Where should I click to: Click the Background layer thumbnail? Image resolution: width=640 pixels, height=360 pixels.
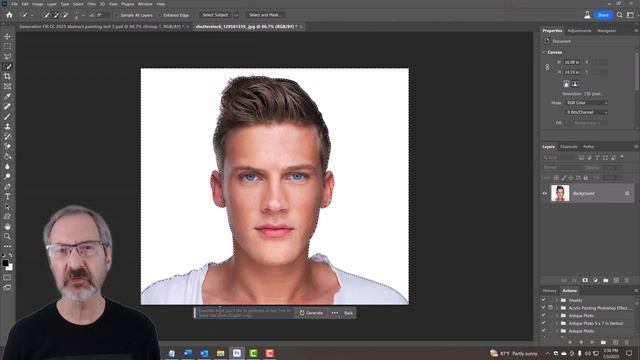(560, 193)
